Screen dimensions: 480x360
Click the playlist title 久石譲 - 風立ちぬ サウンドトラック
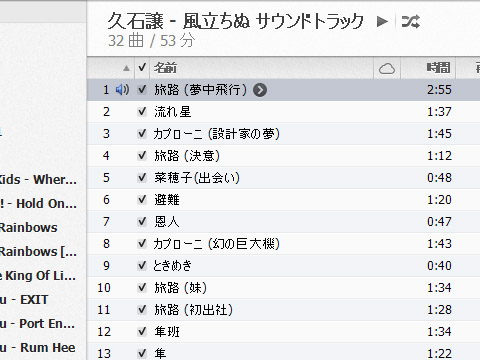pos(235,21)
